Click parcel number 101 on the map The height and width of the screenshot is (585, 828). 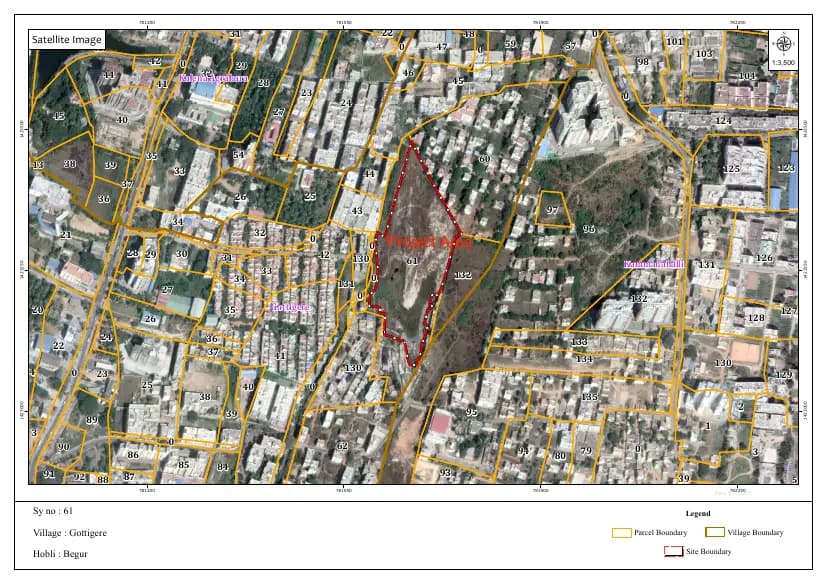674,41
